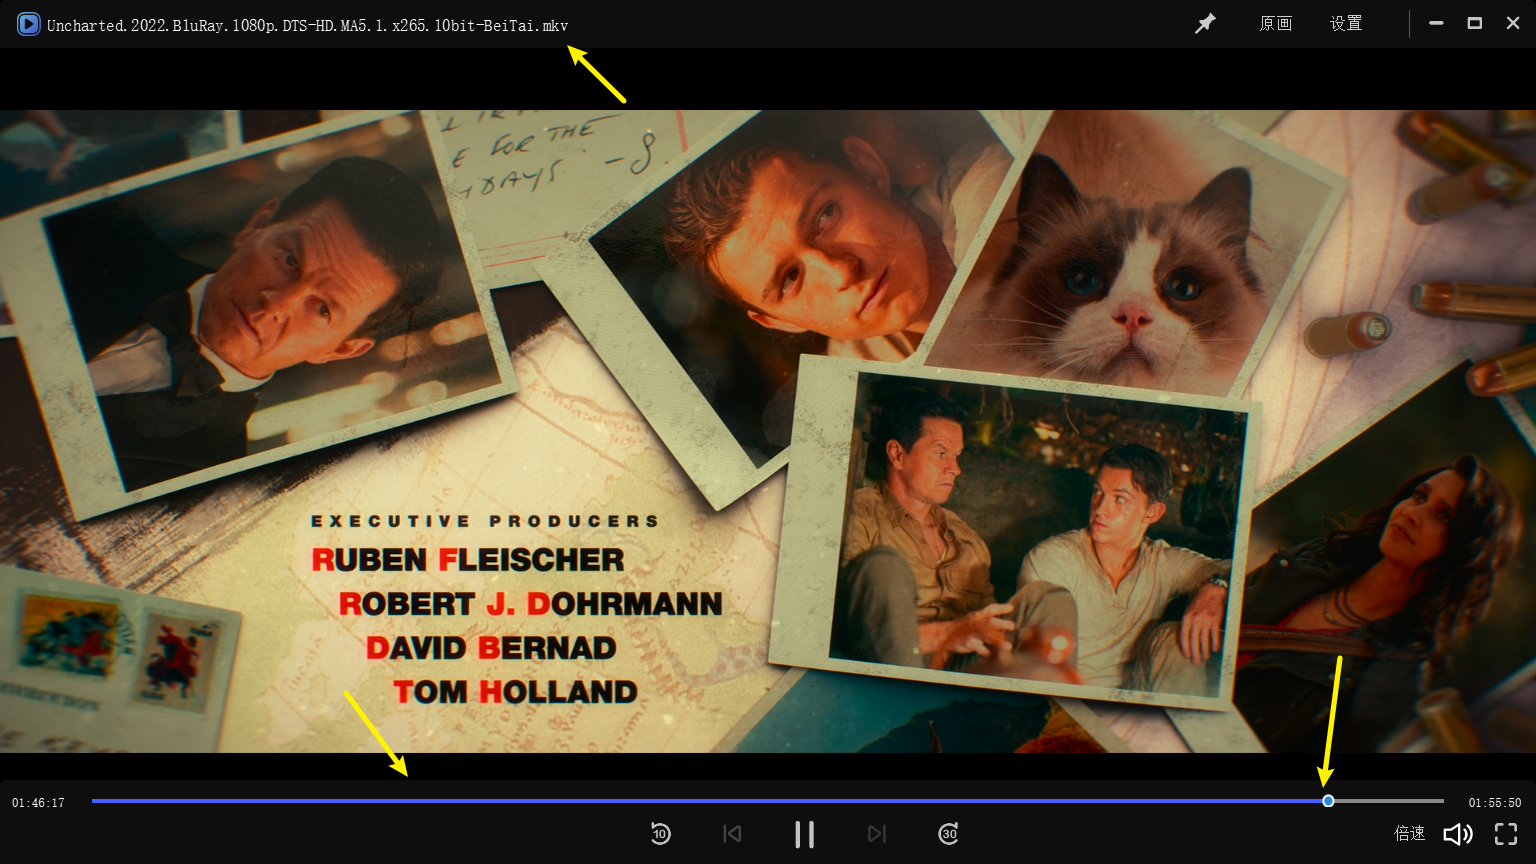Pin the player window on top

[x=1205, y=23]
